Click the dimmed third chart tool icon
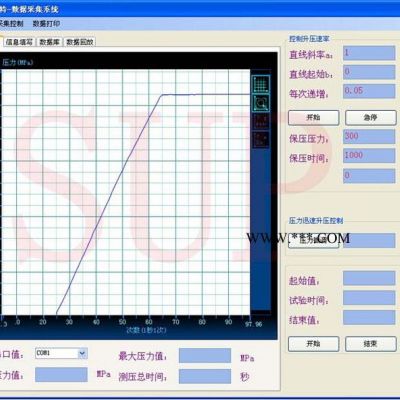Image resolution: width=400 pixels, height=400 pixels. (261, 121)
